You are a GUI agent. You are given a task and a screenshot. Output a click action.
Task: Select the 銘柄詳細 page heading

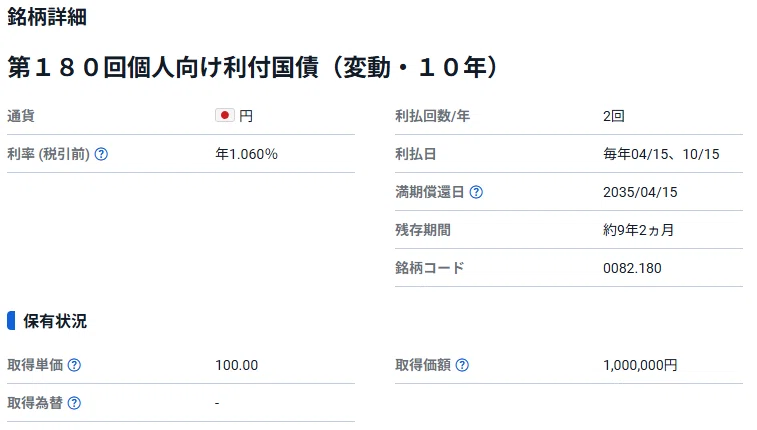coord(47,16)
